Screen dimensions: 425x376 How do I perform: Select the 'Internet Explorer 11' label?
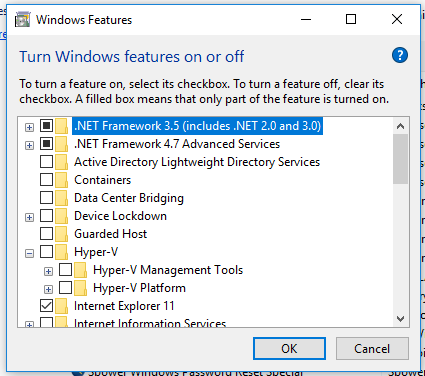click(124, 306)
